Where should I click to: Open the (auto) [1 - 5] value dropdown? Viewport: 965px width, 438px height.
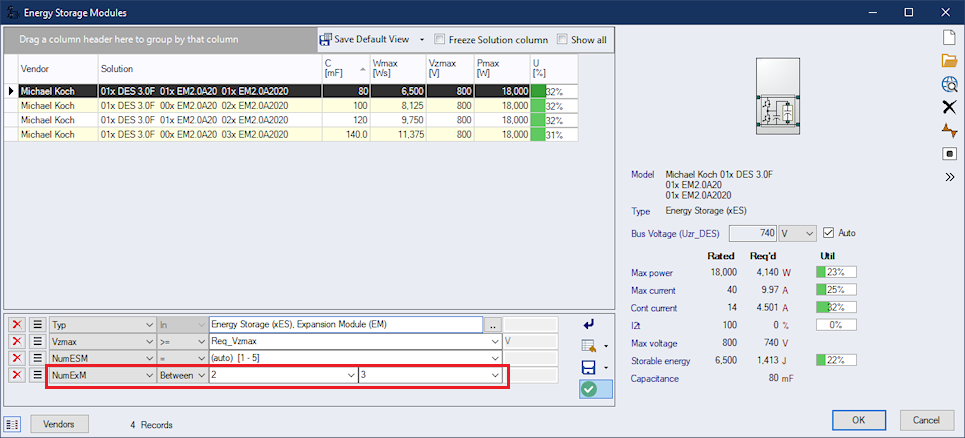tap(495, 358)
